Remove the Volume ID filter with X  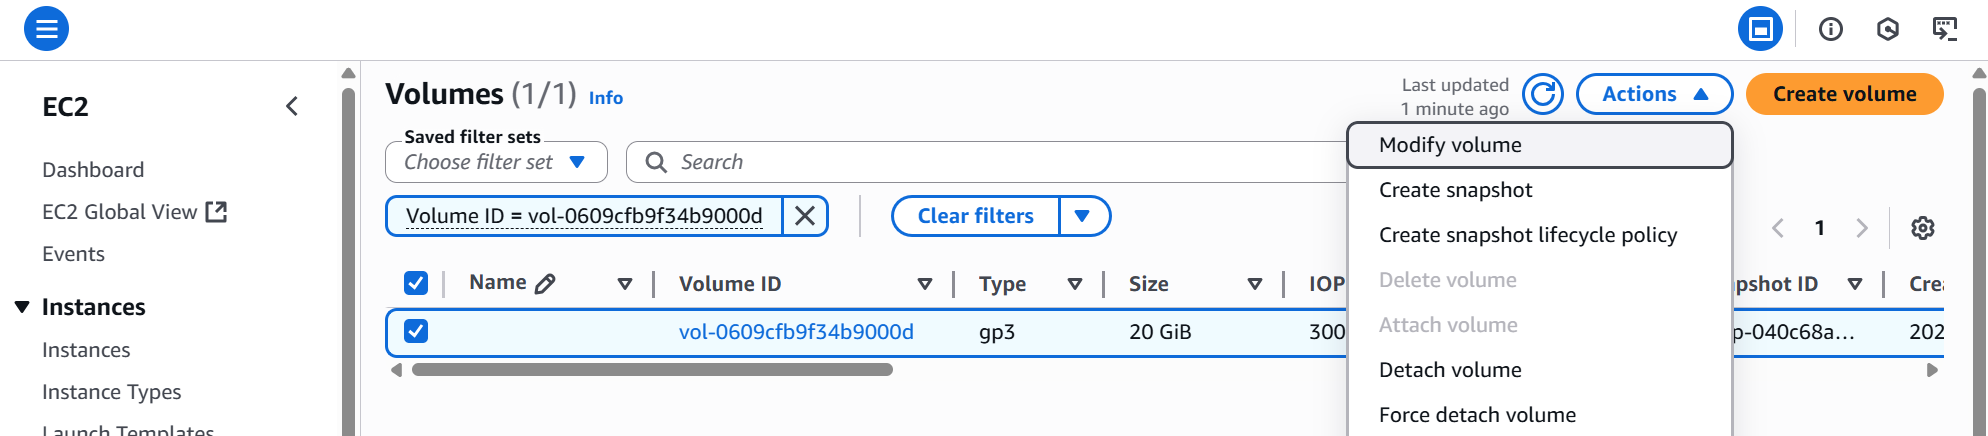click(x=804, y=216)
